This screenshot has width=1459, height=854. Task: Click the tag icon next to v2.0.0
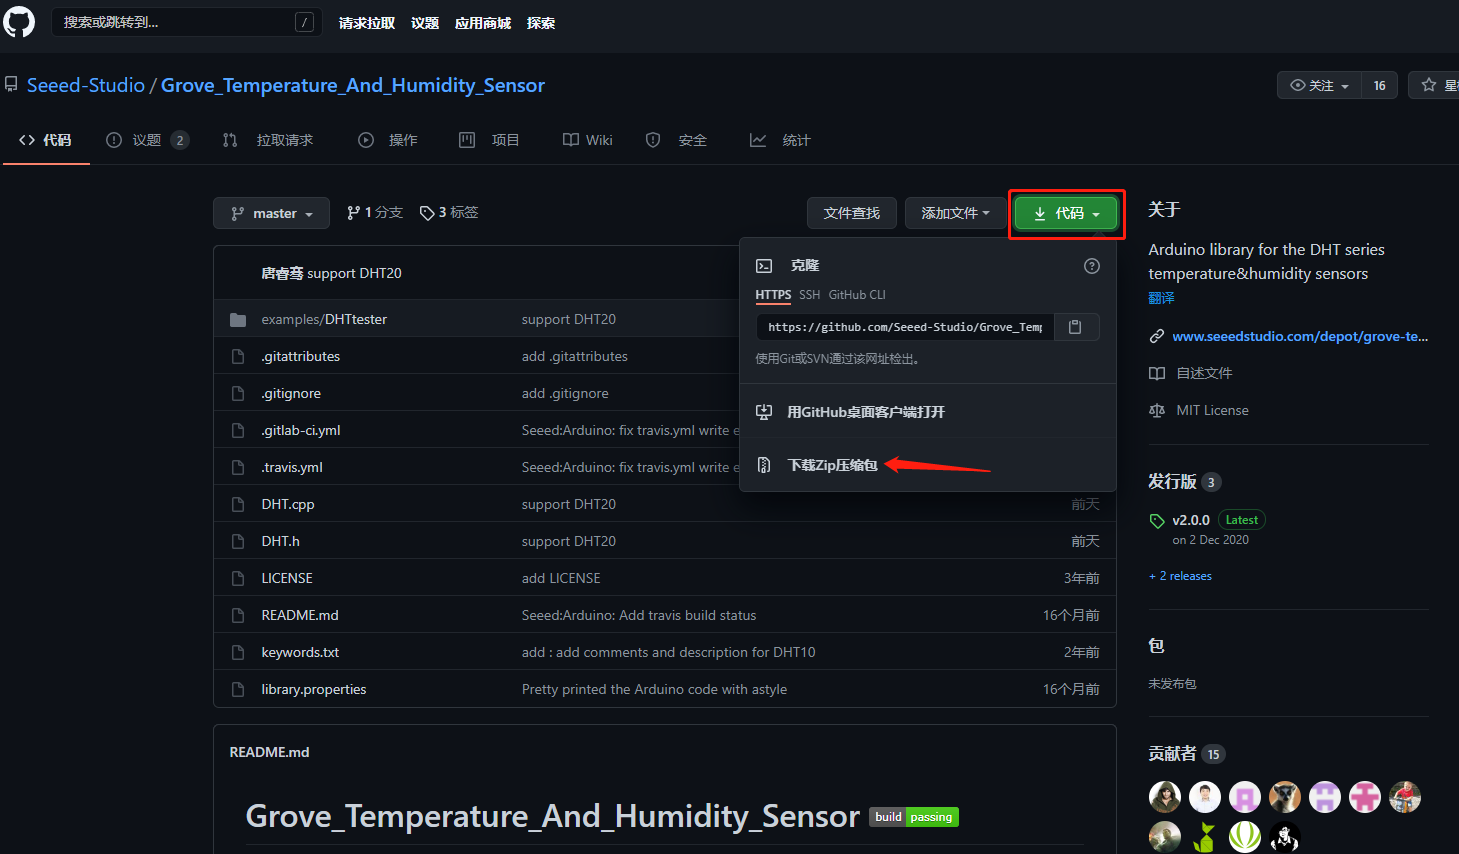pyautogui.click(x=1157, y=521)
